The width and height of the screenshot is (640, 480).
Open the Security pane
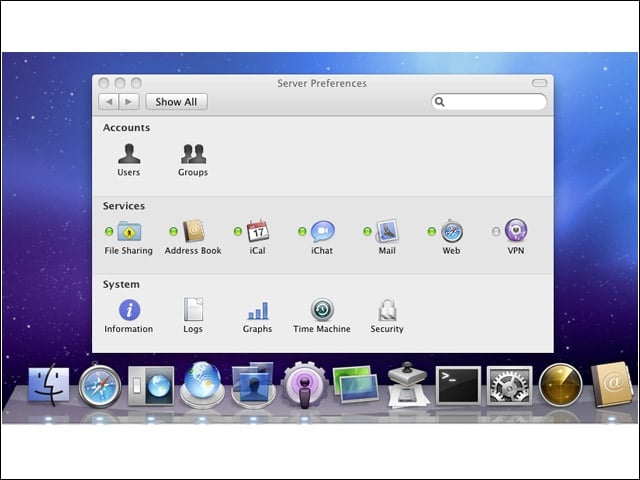(x=387, y=316)
